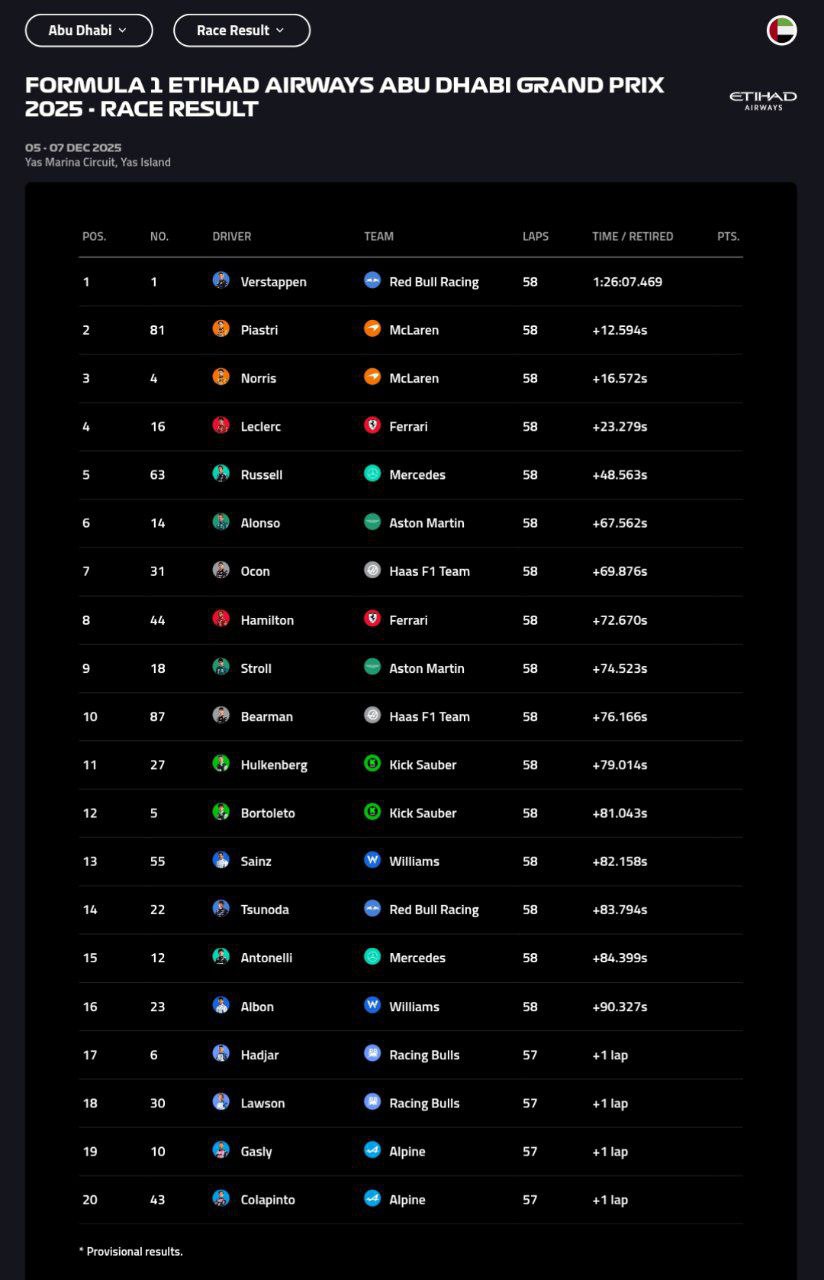Click the Williams logo in Sainz's row
This screenshot has width=824, height=1280.
372,861
